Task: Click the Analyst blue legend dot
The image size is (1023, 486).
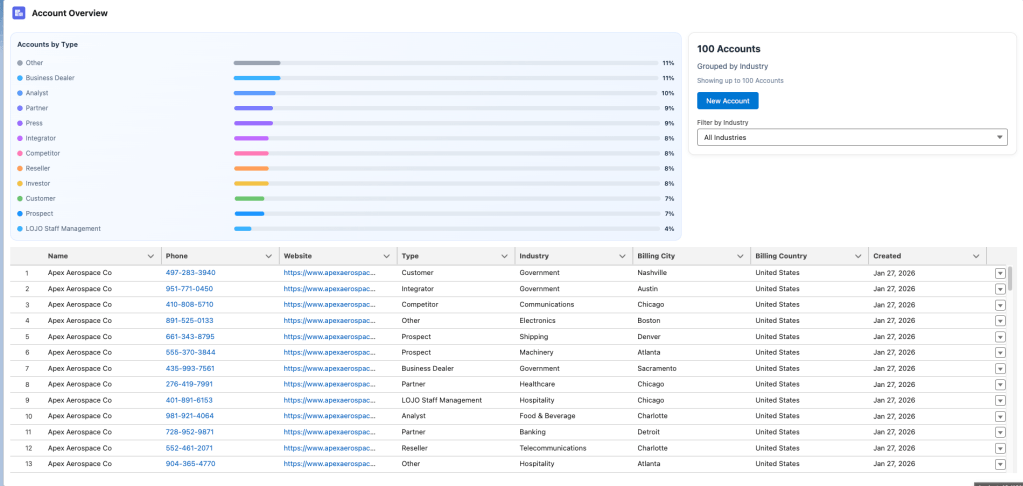Action: [x=20, y=93]
